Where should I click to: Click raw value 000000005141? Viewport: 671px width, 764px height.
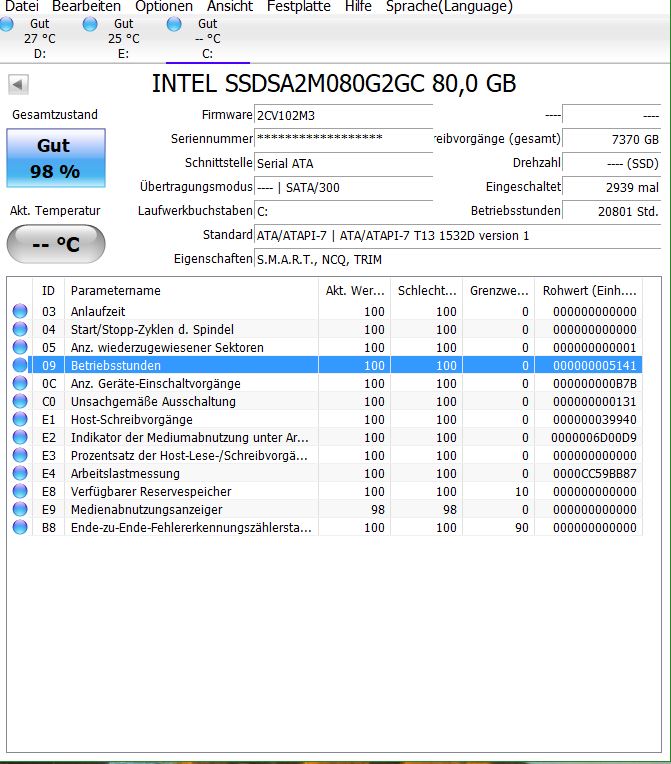[x=594, y=365]
